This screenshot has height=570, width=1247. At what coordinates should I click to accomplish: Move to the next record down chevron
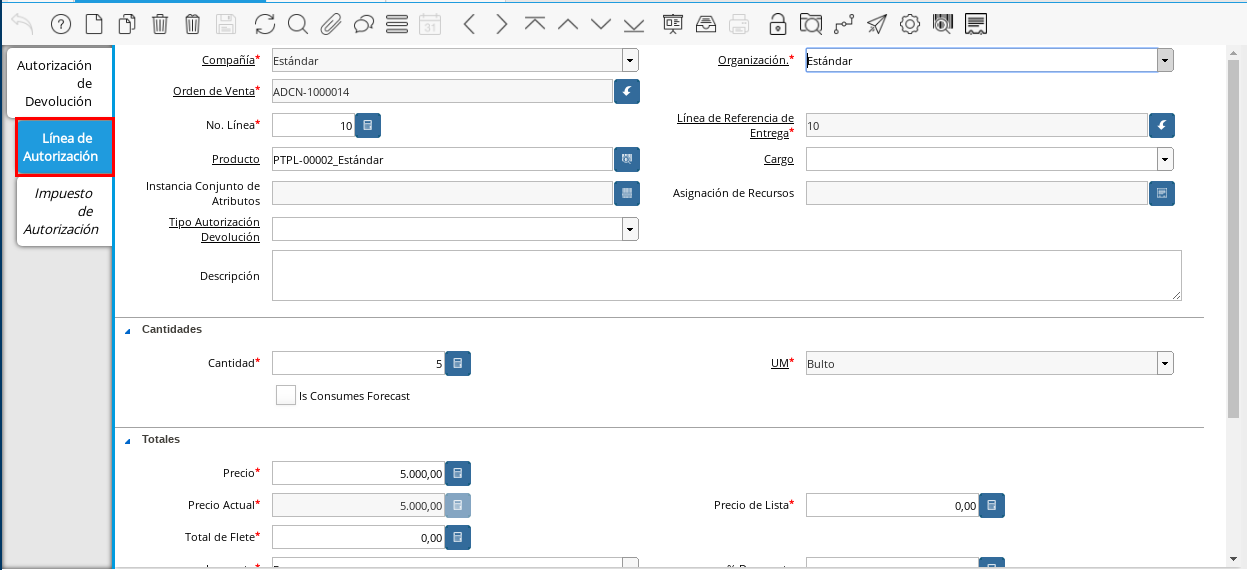coord(600,23)
